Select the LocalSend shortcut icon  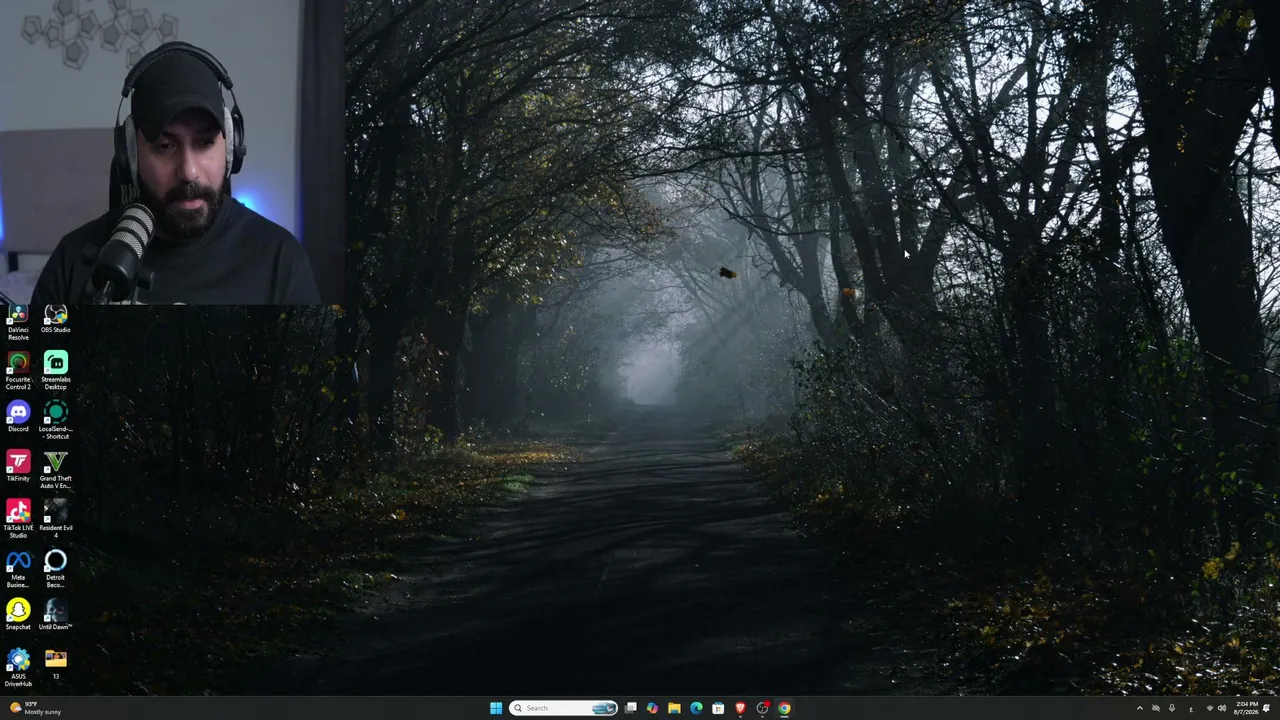tap(55, 421)
